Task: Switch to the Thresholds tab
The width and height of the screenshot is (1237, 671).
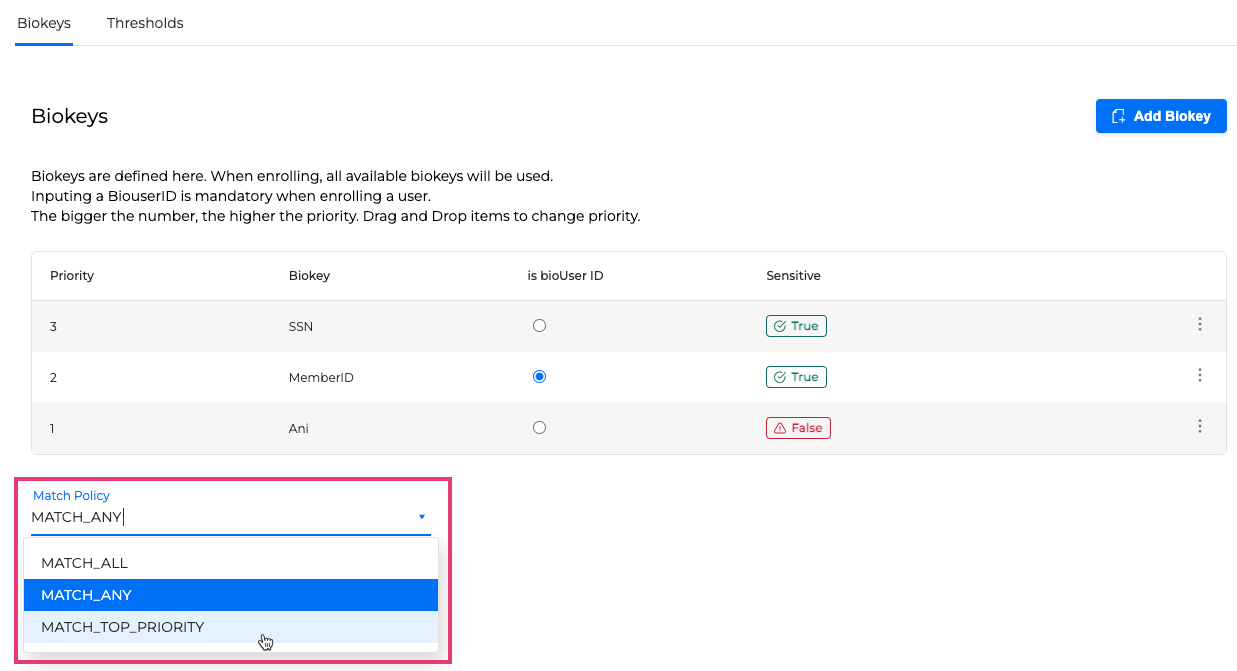Action: (x=145, y=23)
